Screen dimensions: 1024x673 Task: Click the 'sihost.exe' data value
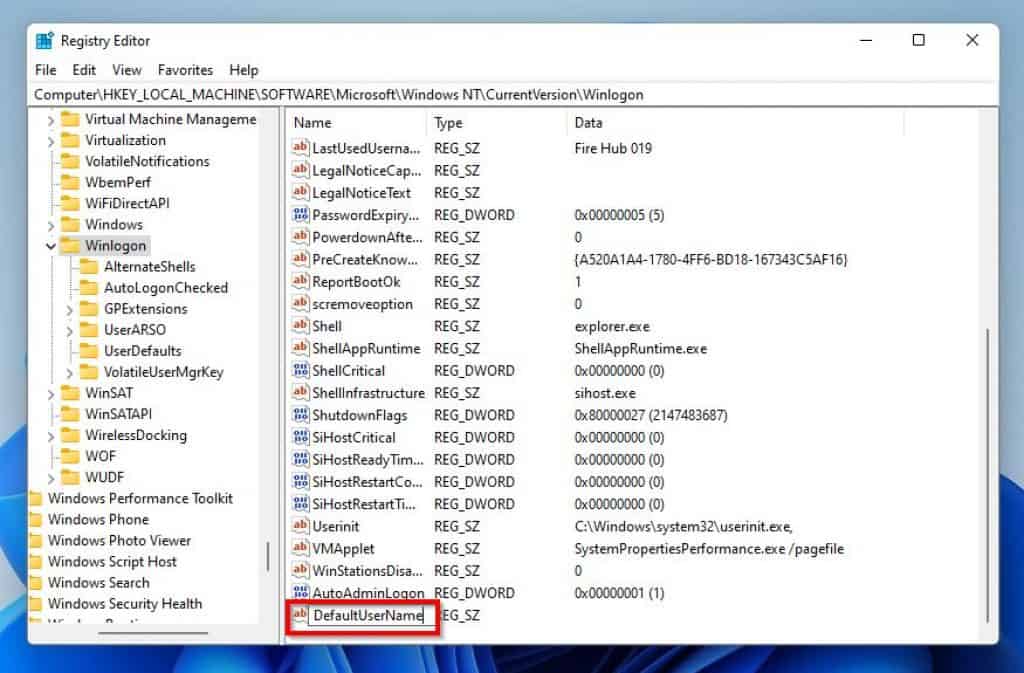point(605,393)
